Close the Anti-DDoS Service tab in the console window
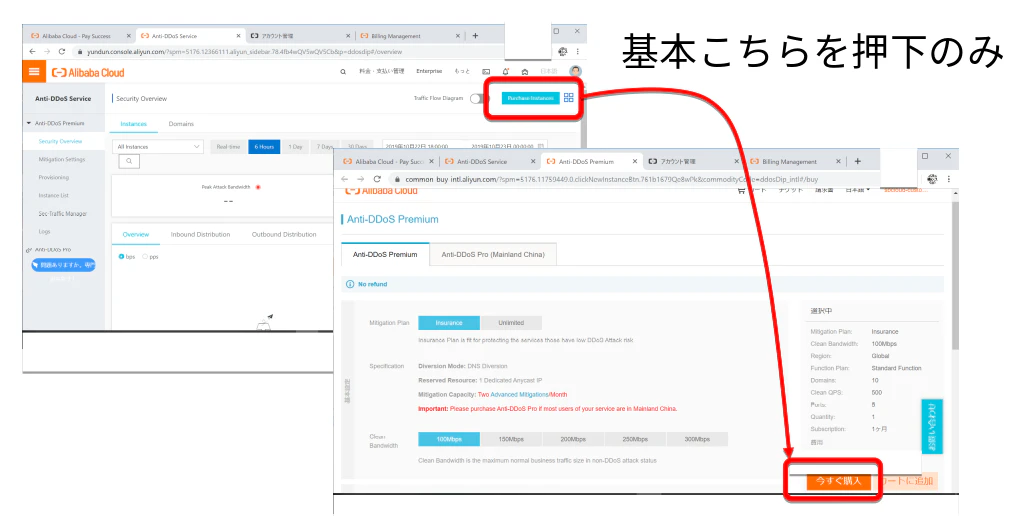Viewport: 1023px width, 516px height. coord(239,36)
